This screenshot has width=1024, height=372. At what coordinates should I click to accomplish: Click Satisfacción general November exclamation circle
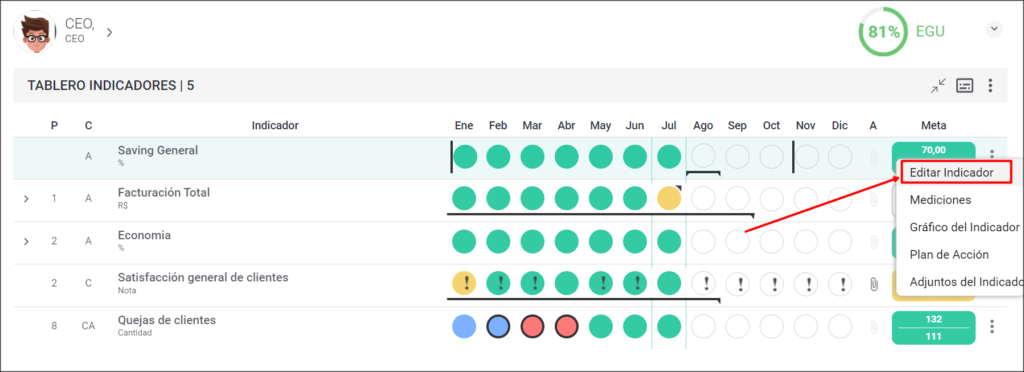pos(806,284)
